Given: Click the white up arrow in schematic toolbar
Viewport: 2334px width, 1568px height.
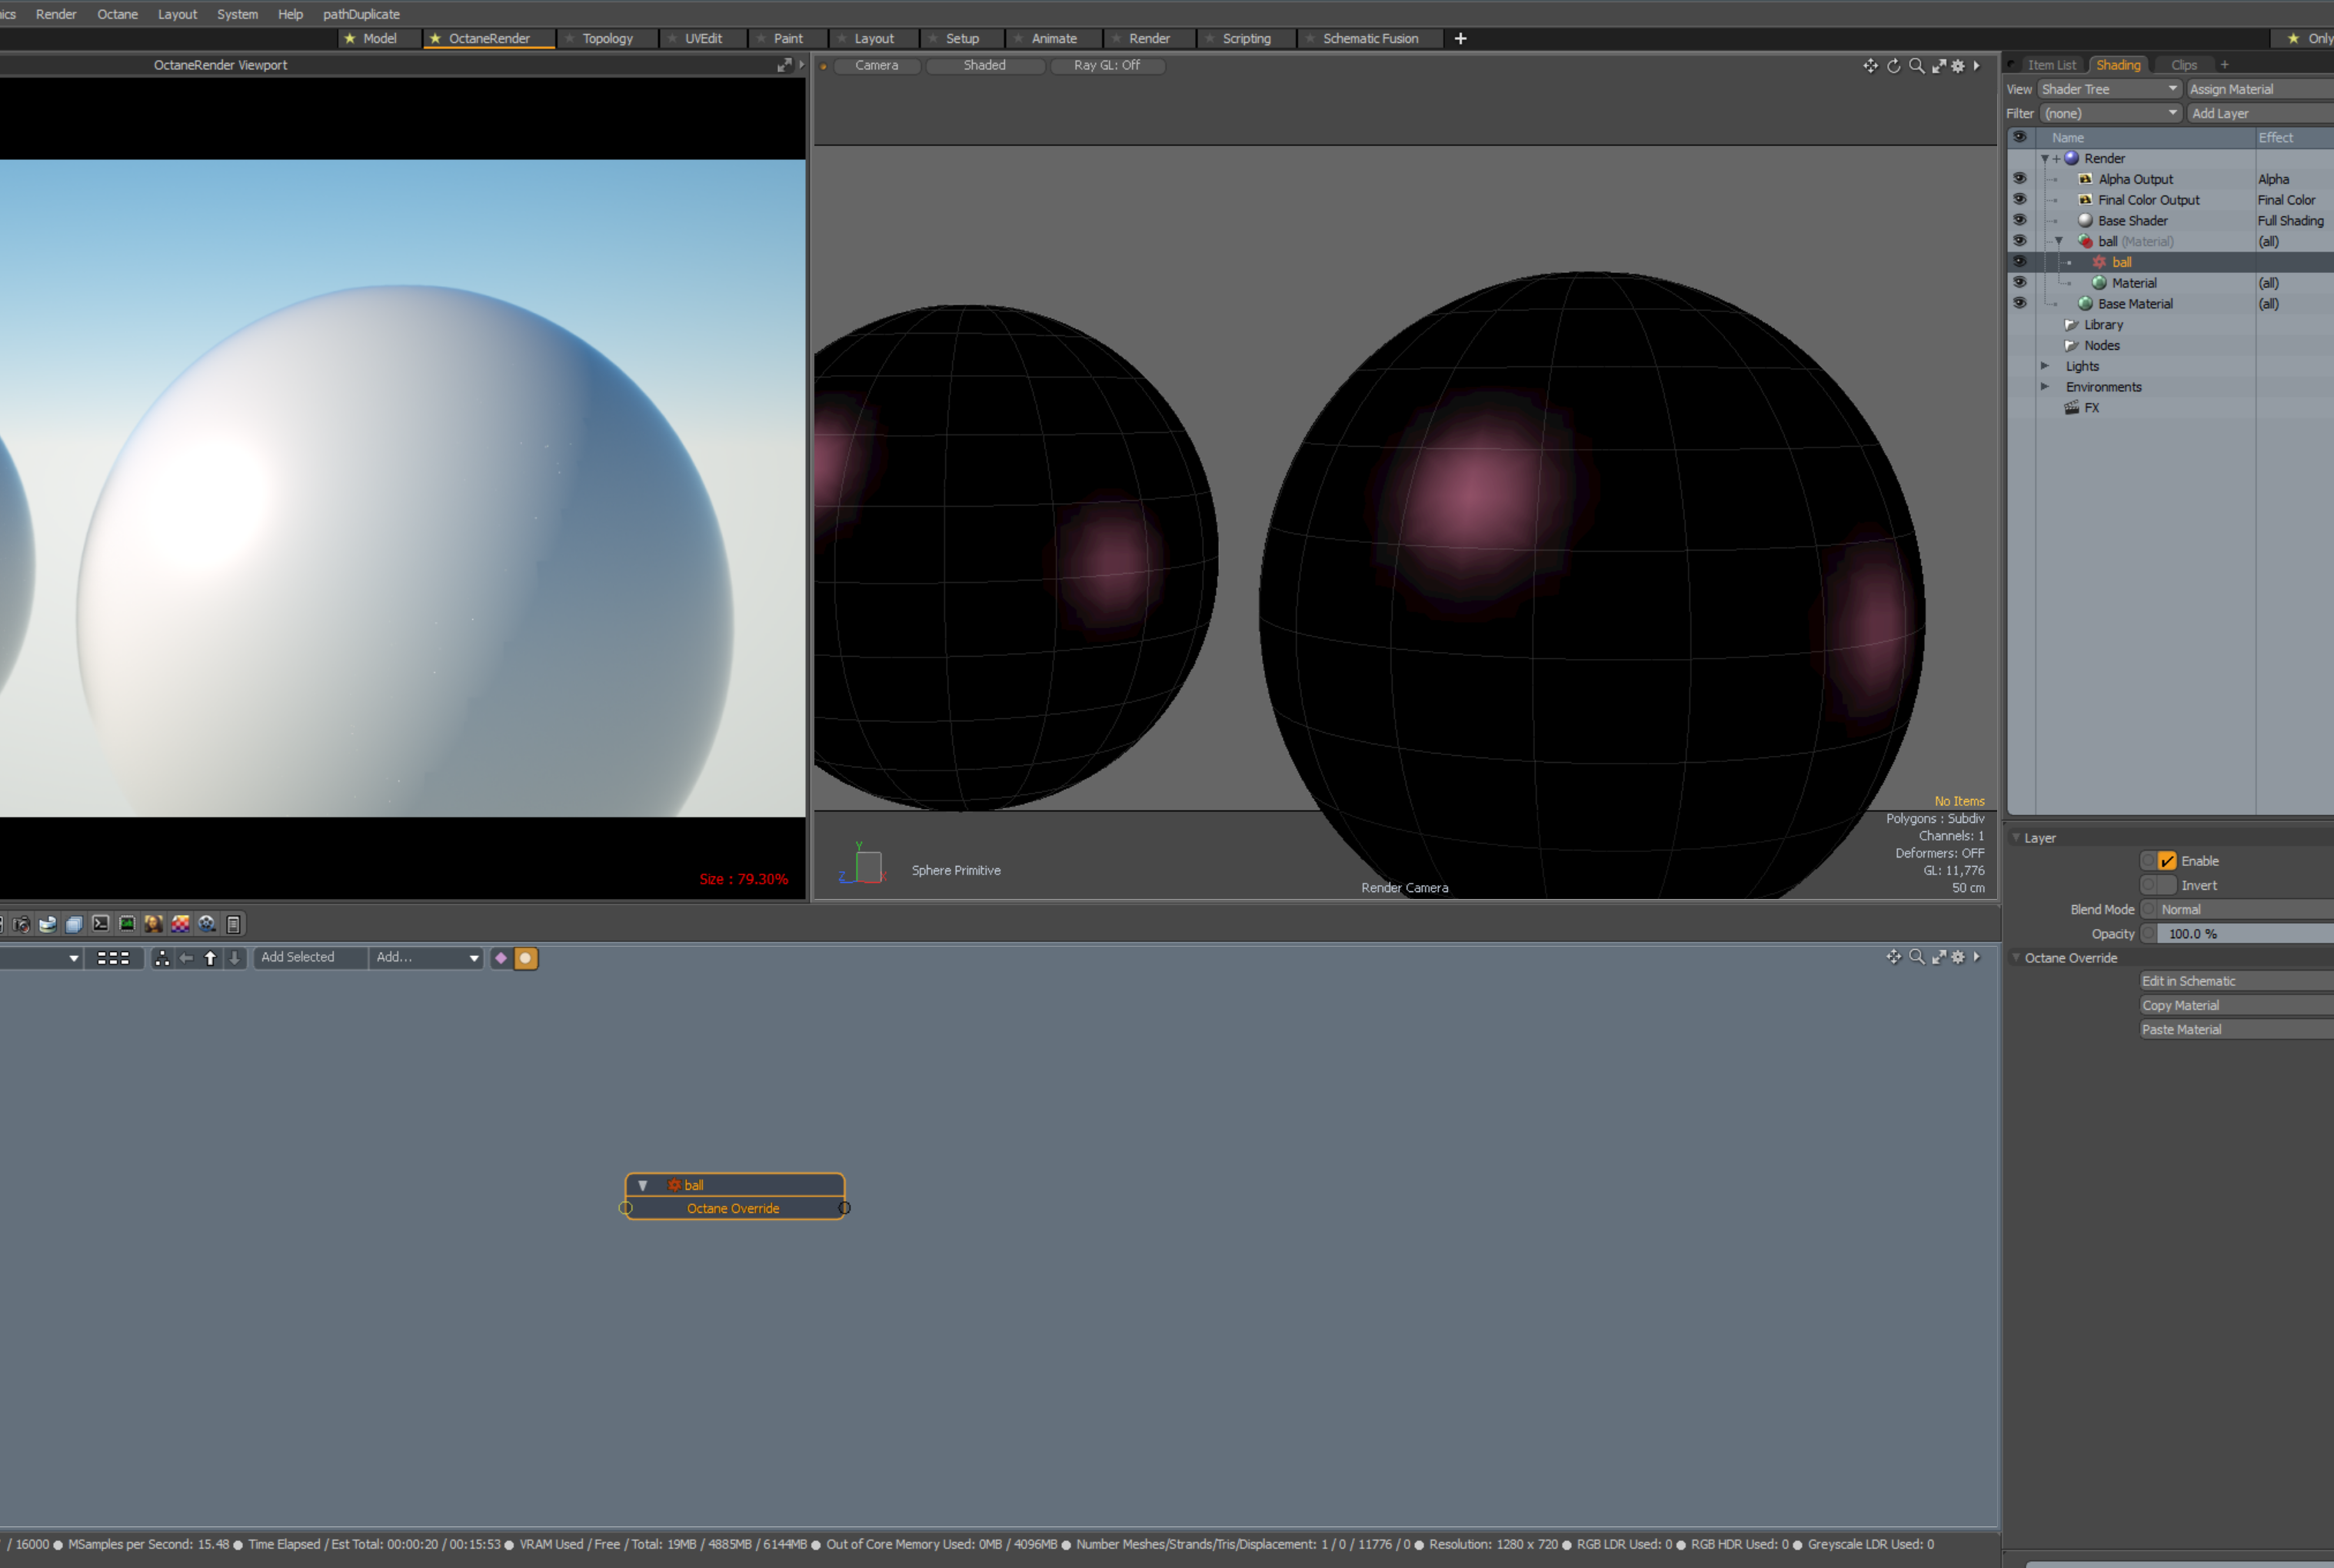Looking at the screenshot, I should (x=210, y=958).
